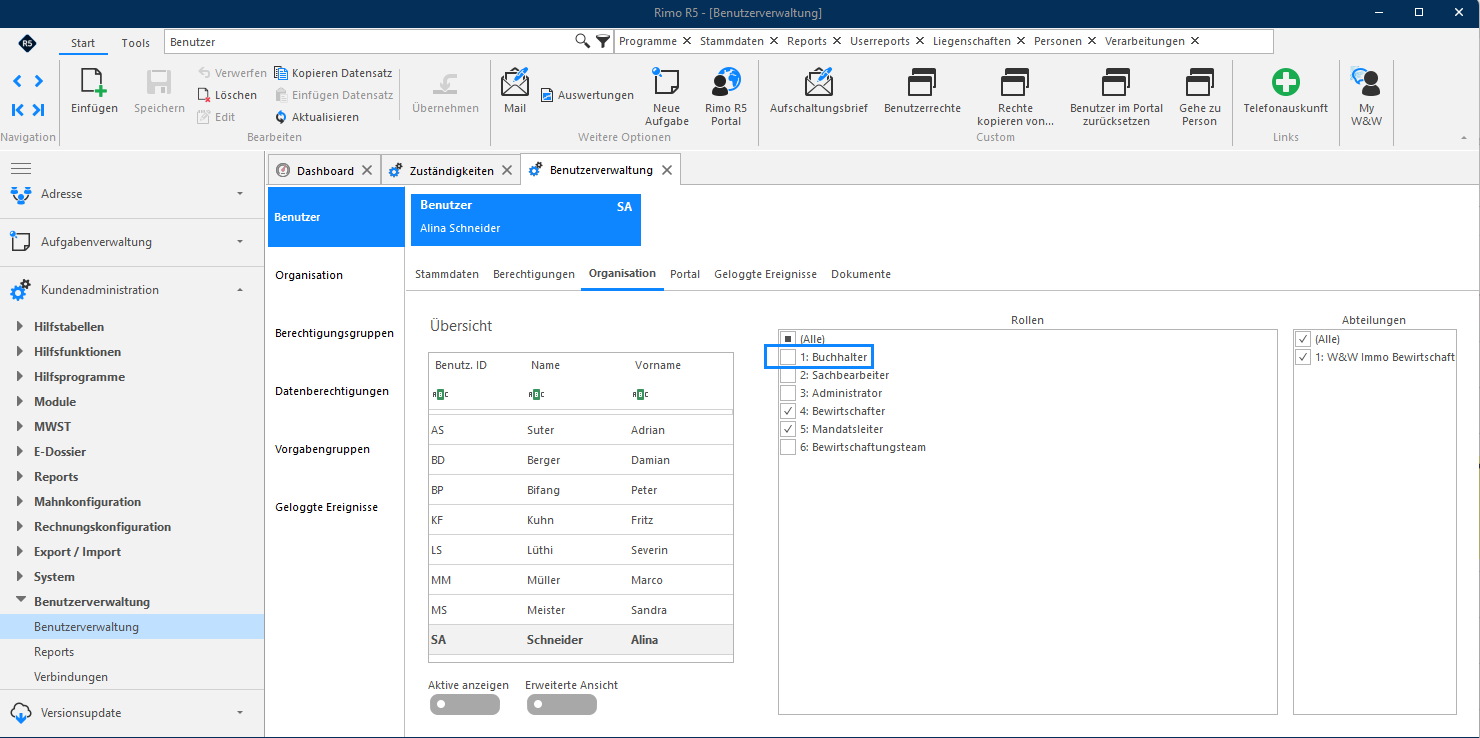Screen dimensions: 1480x738
Task: Open Telefonauskunft link
Action: click(1285, 90)
